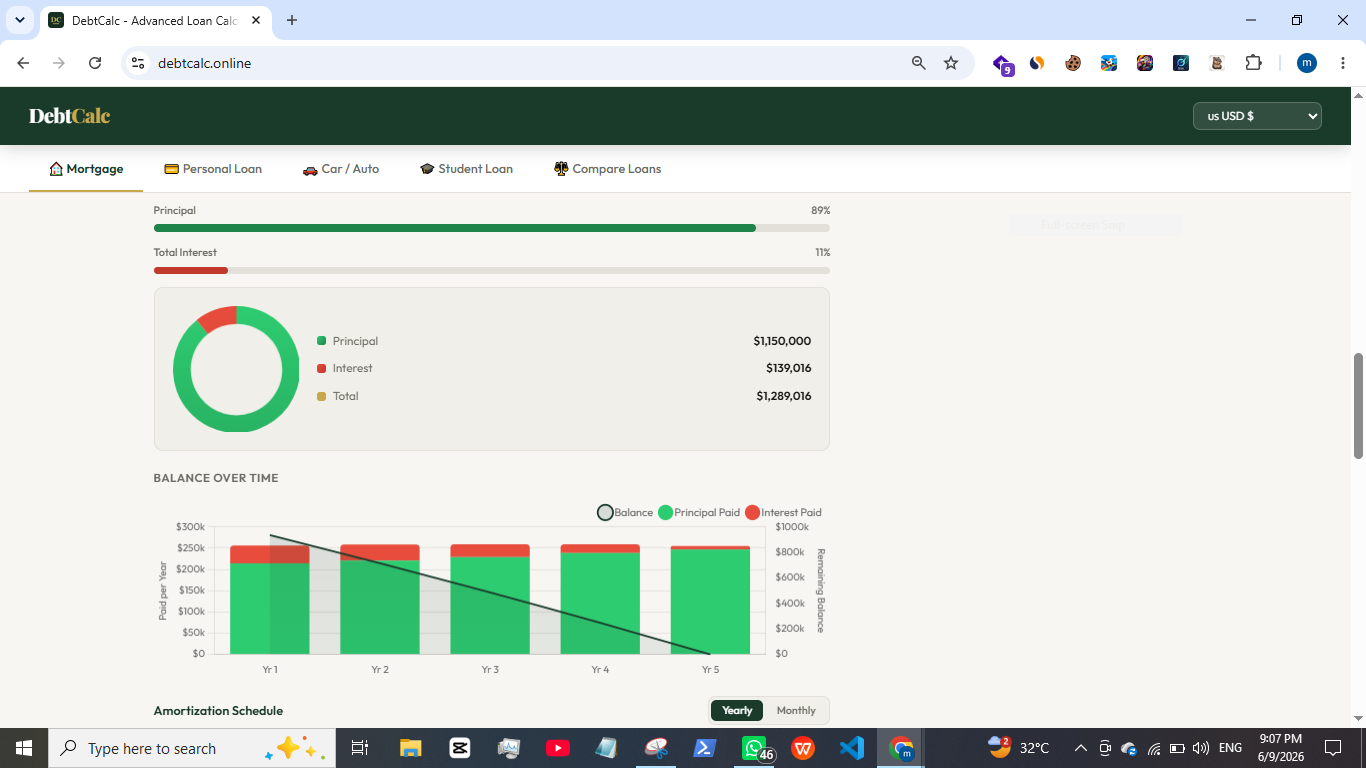Open WPS Office from taskbar
The image size is (1366, 768).
click(x=803, y=748)
